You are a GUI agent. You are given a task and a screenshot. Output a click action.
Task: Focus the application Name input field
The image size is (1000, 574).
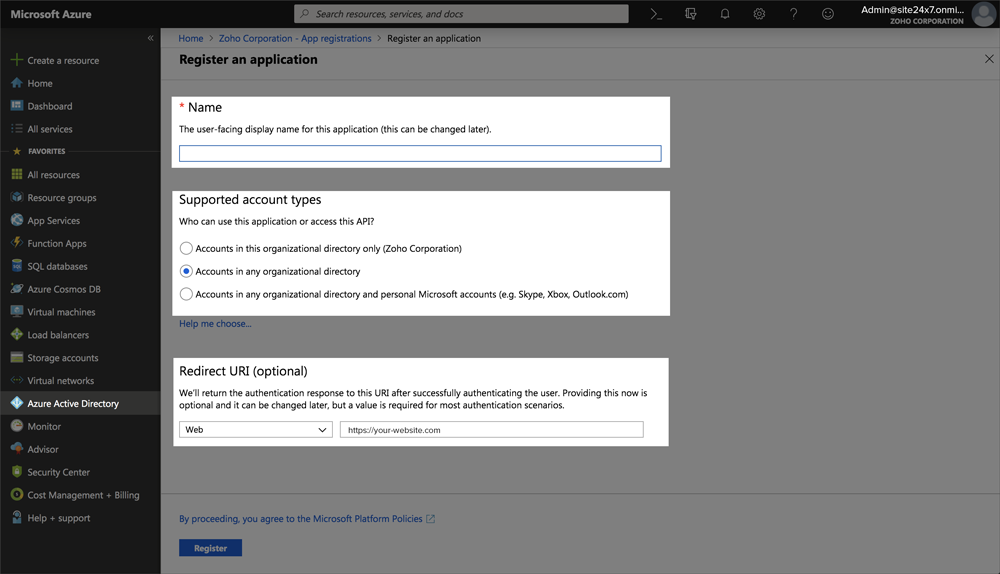[x=420, y=154]
